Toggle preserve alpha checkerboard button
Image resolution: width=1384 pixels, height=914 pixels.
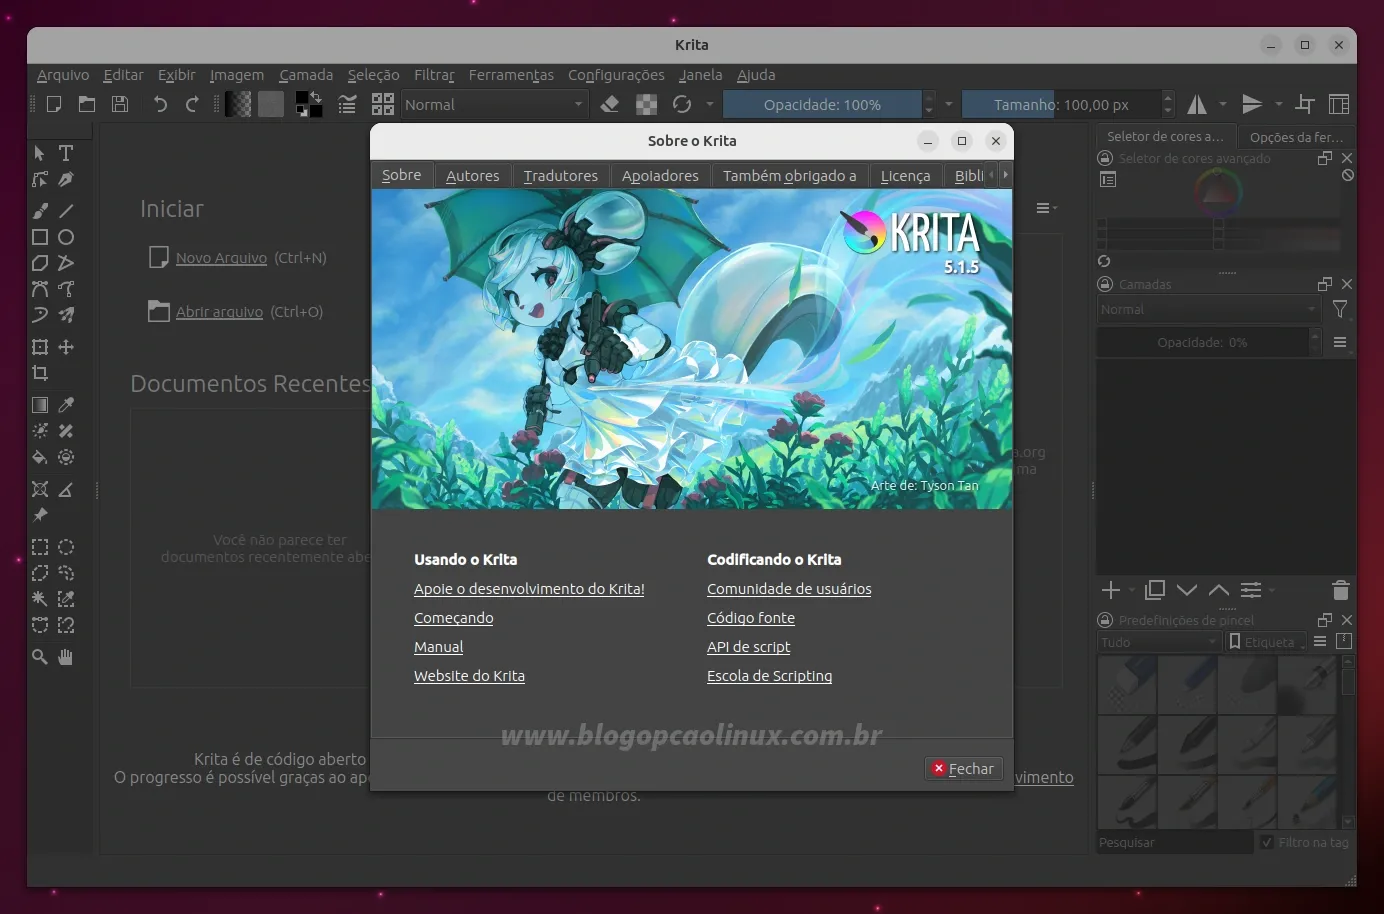(647, 104)
